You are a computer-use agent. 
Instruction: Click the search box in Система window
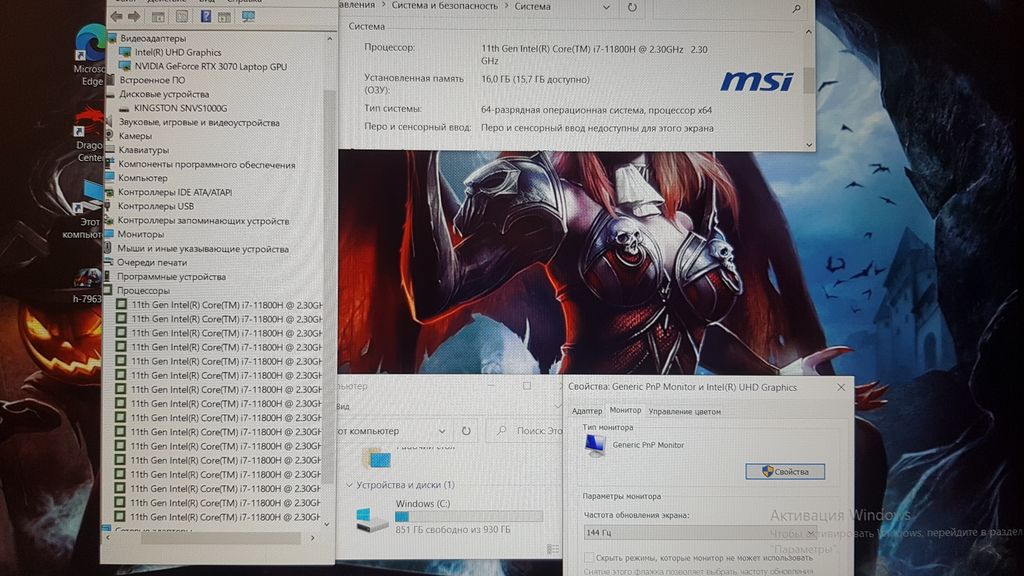[730, 8]
